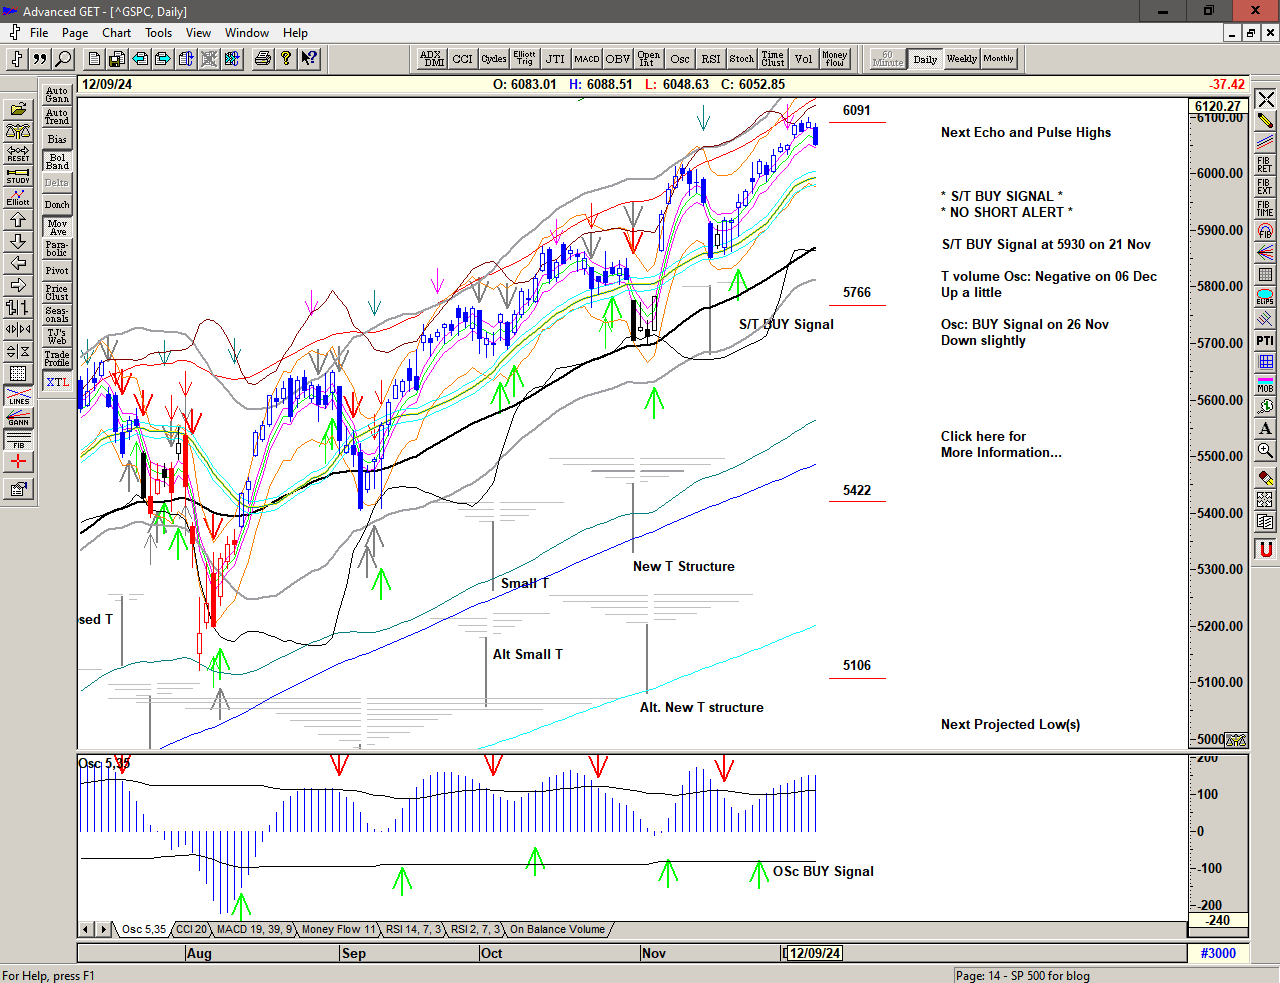Toggle the Bol Band study overlay
Viewport: 1280px width, 983px height.
point(57,161)
